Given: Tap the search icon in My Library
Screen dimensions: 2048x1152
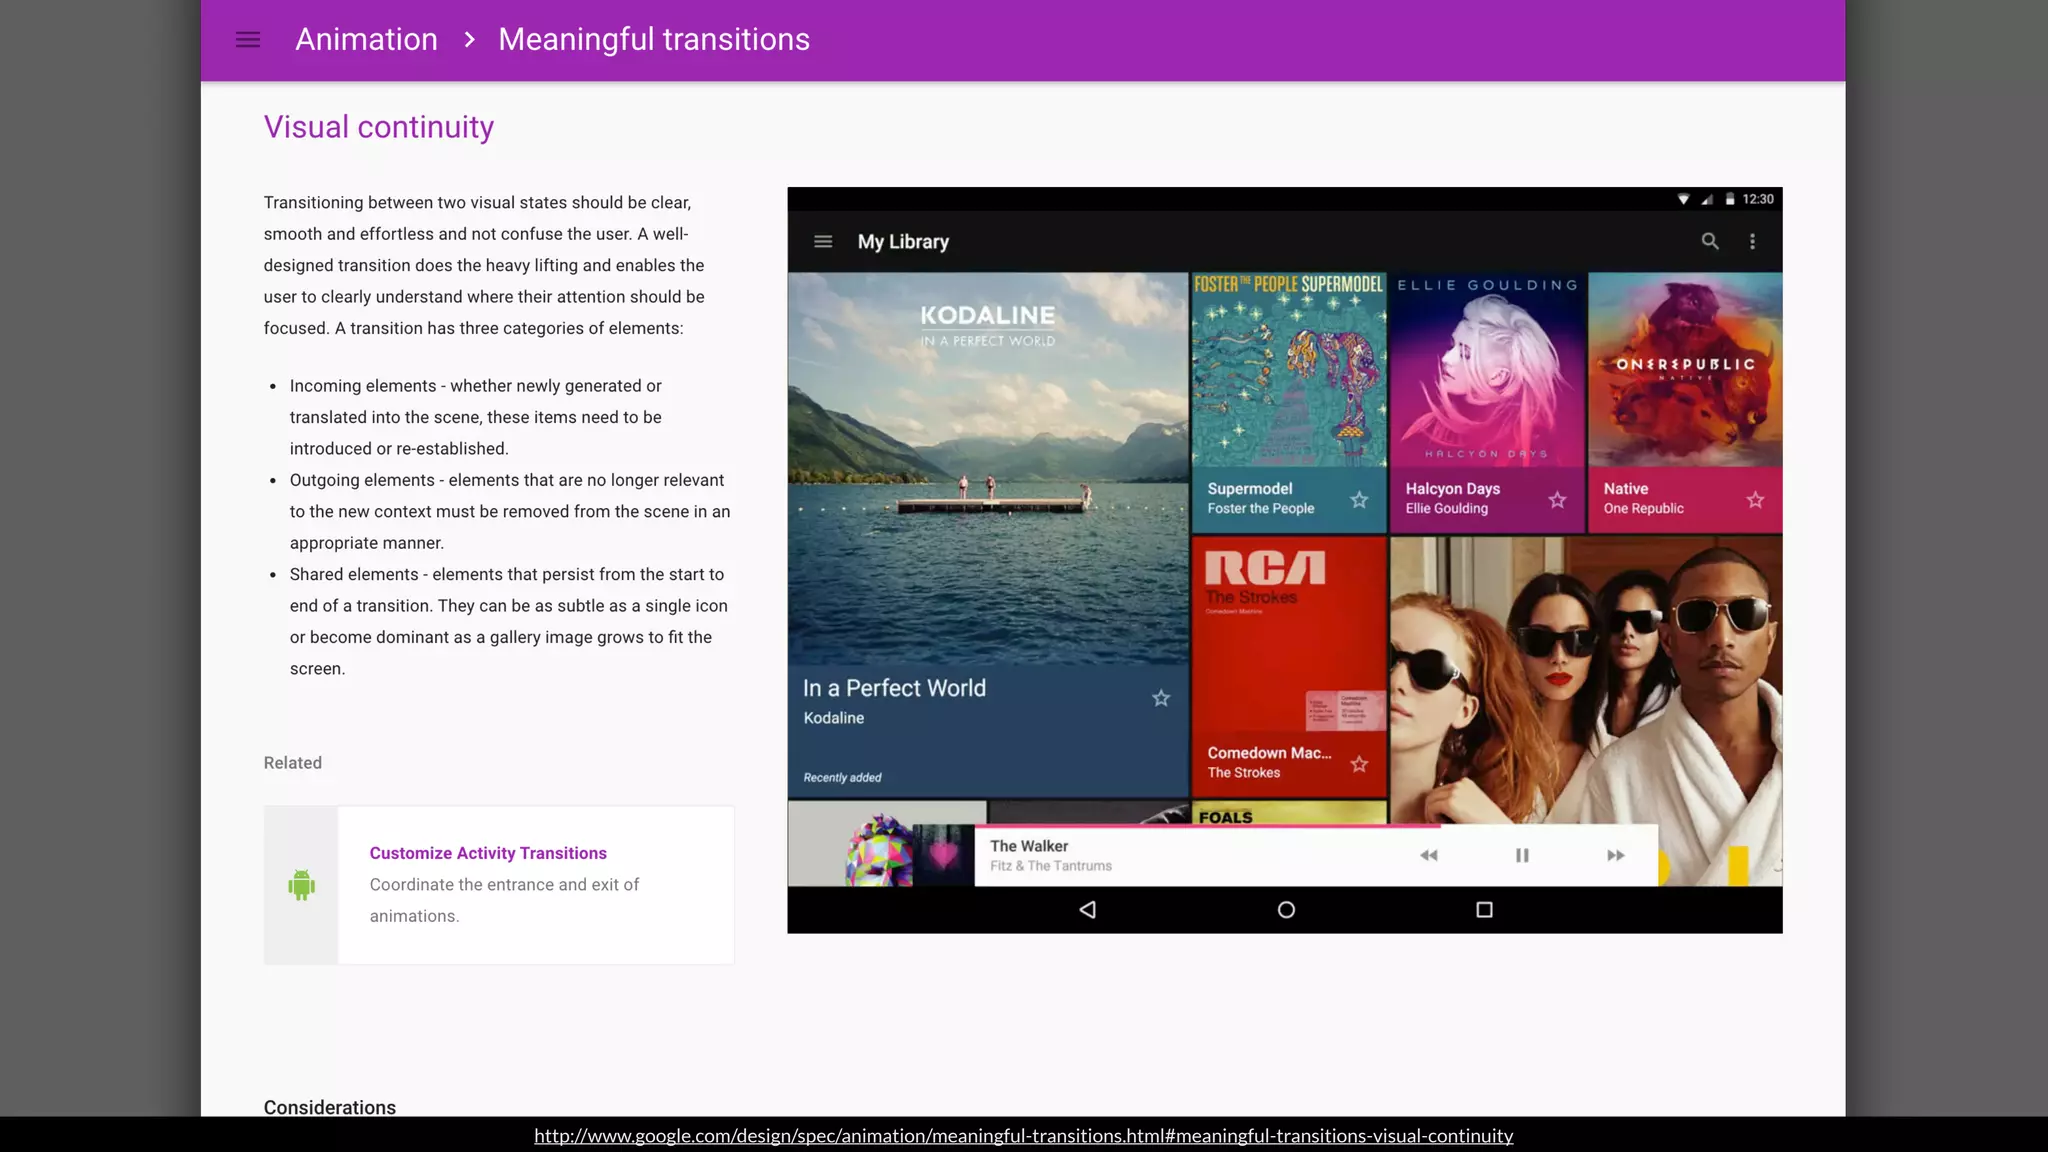Looking at the screenshot, I should (x=1710, y=241).
